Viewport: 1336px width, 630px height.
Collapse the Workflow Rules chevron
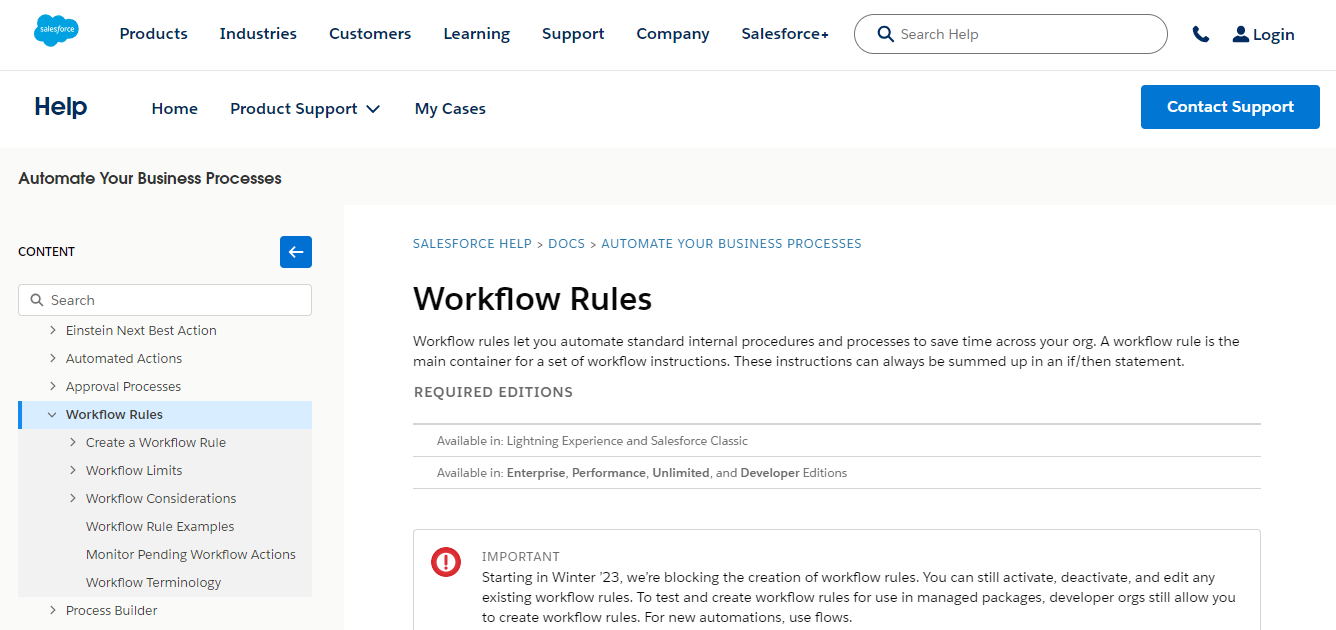pyautogui.click(x=52, y=414)
